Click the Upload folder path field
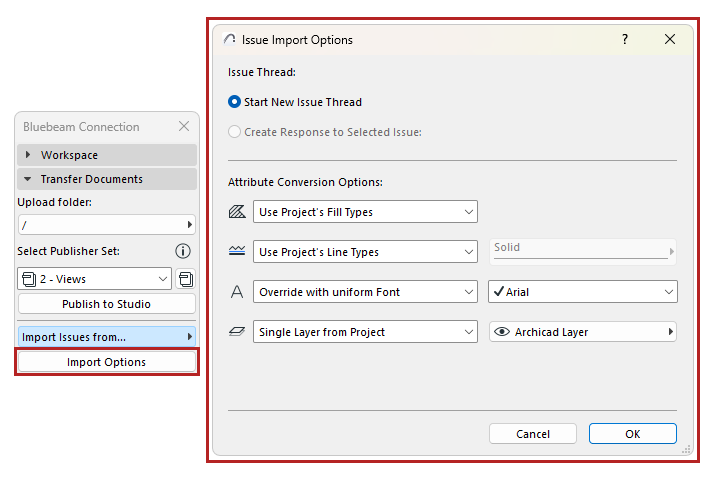 [100, 225]
